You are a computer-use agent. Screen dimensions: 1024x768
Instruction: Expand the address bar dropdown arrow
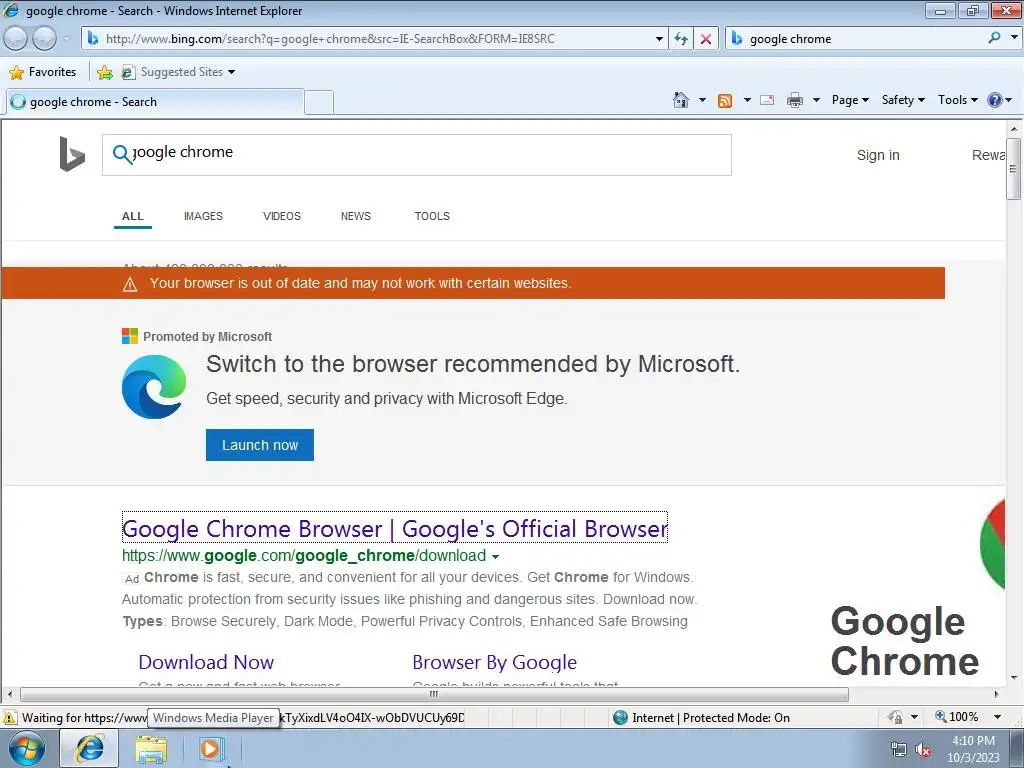pos(659,39)
